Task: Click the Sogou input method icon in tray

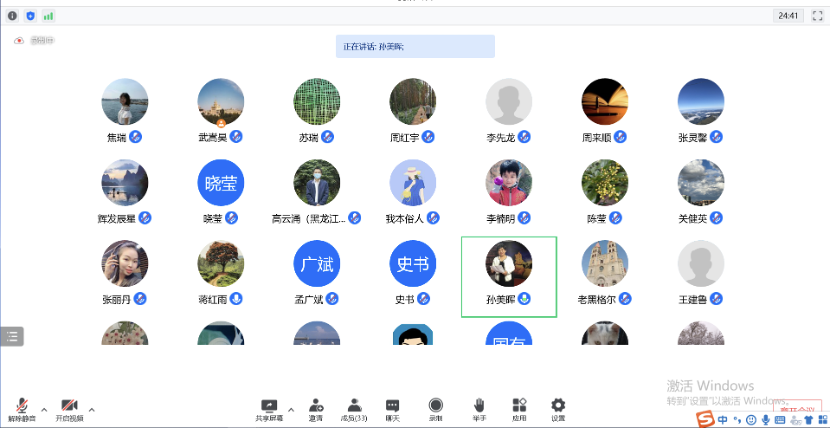Action: [705, 419]
